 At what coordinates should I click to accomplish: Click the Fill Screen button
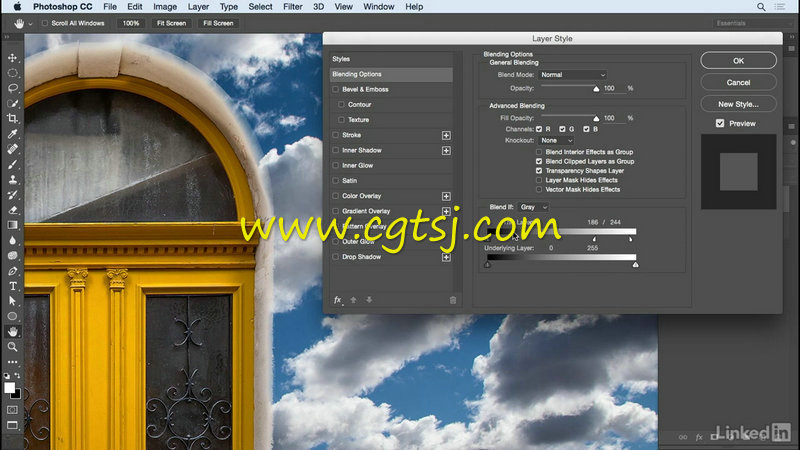[218, 23]
